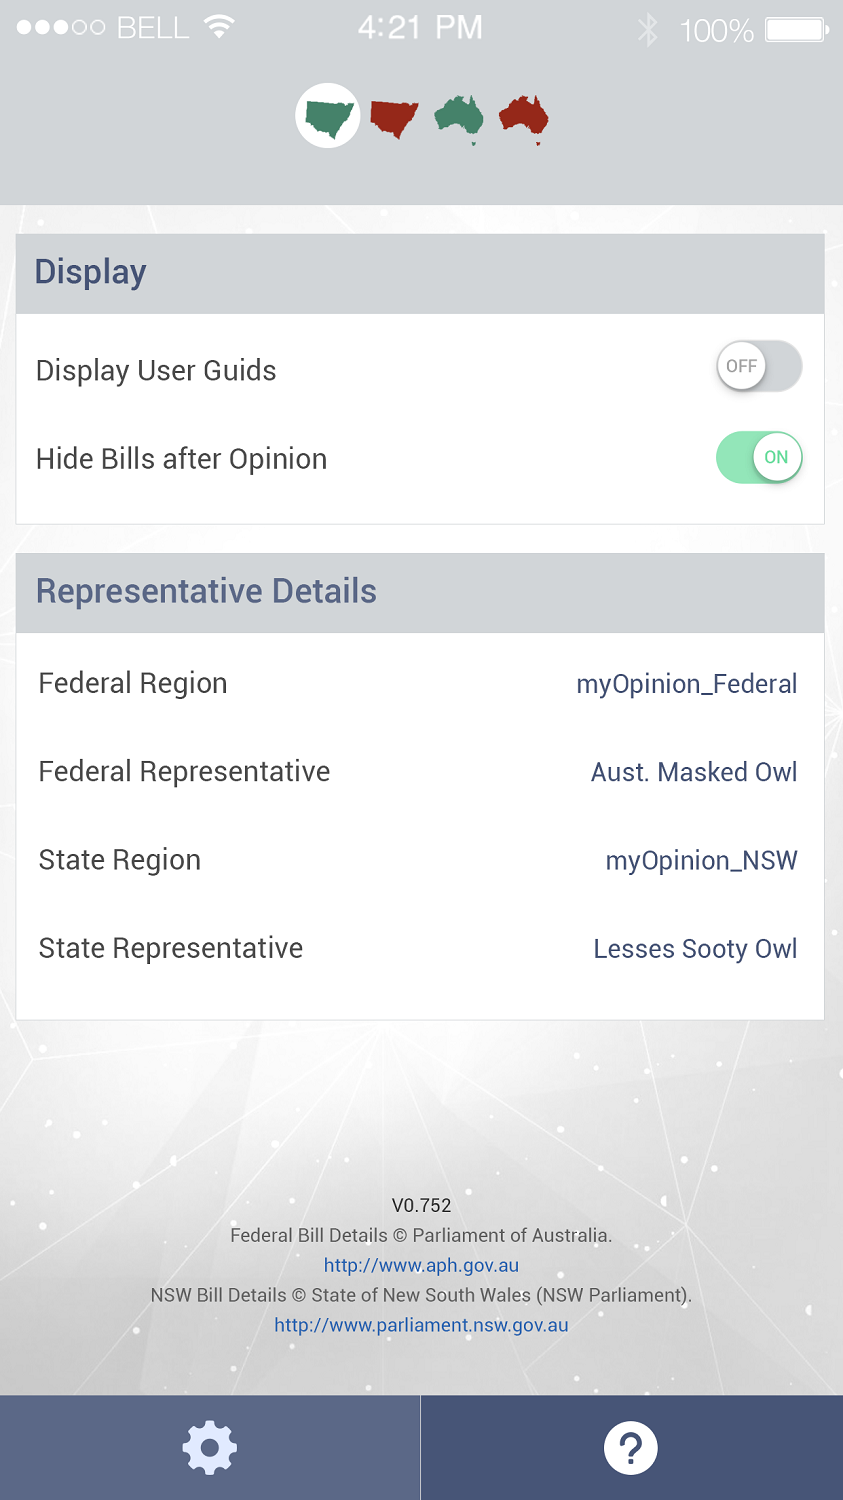
Task: Select the green Australia map icon
Action: [459, 117]
